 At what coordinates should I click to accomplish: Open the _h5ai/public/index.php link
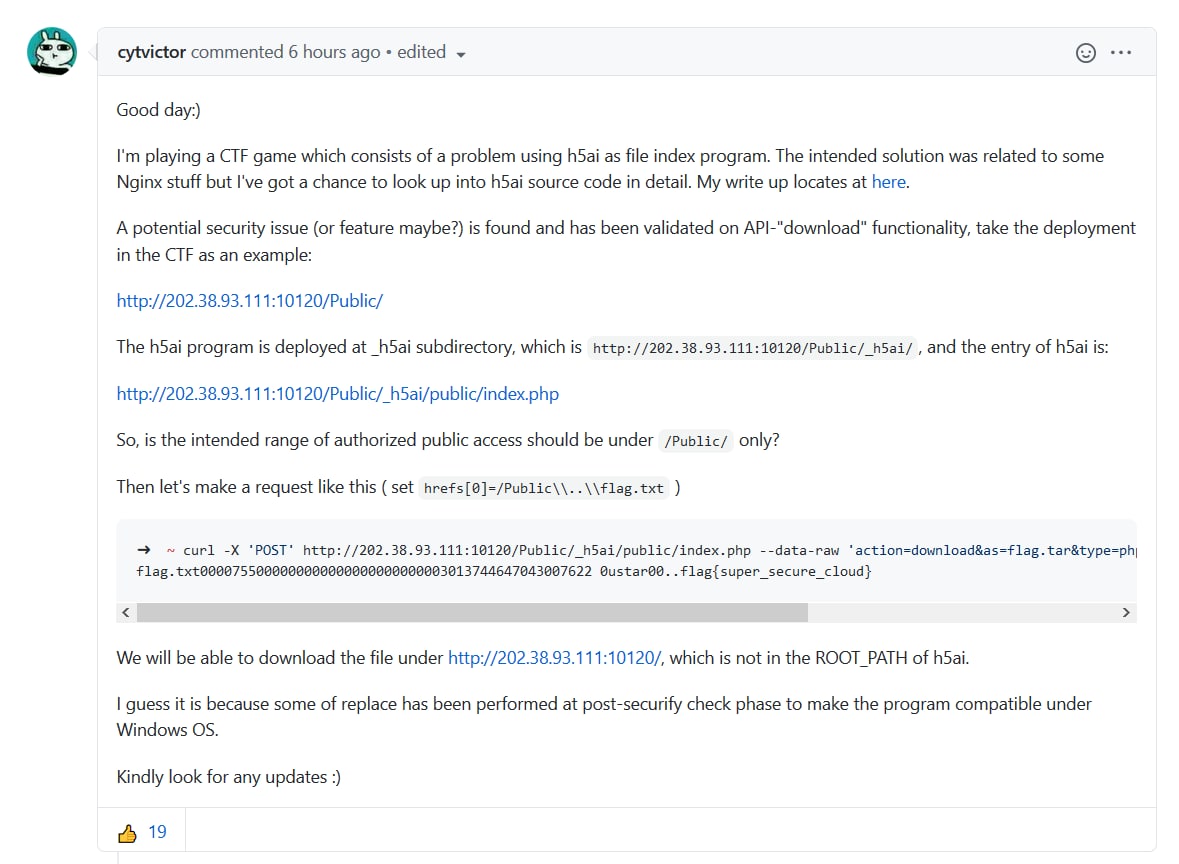point(338,394)
